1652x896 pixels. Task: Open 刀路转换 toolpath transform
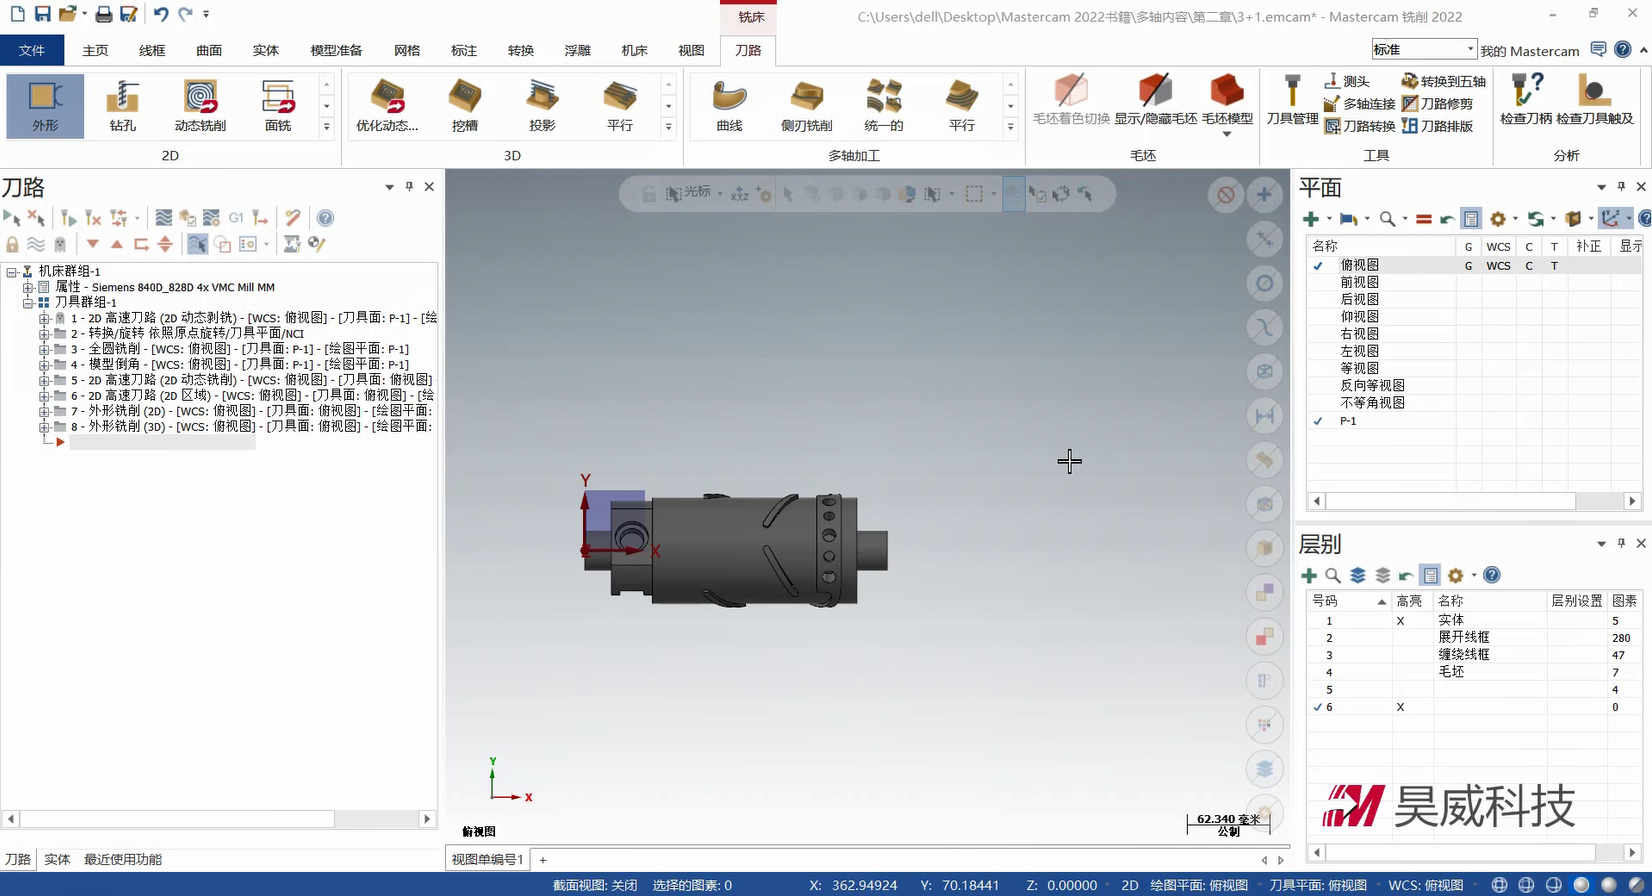(1359, 126)
